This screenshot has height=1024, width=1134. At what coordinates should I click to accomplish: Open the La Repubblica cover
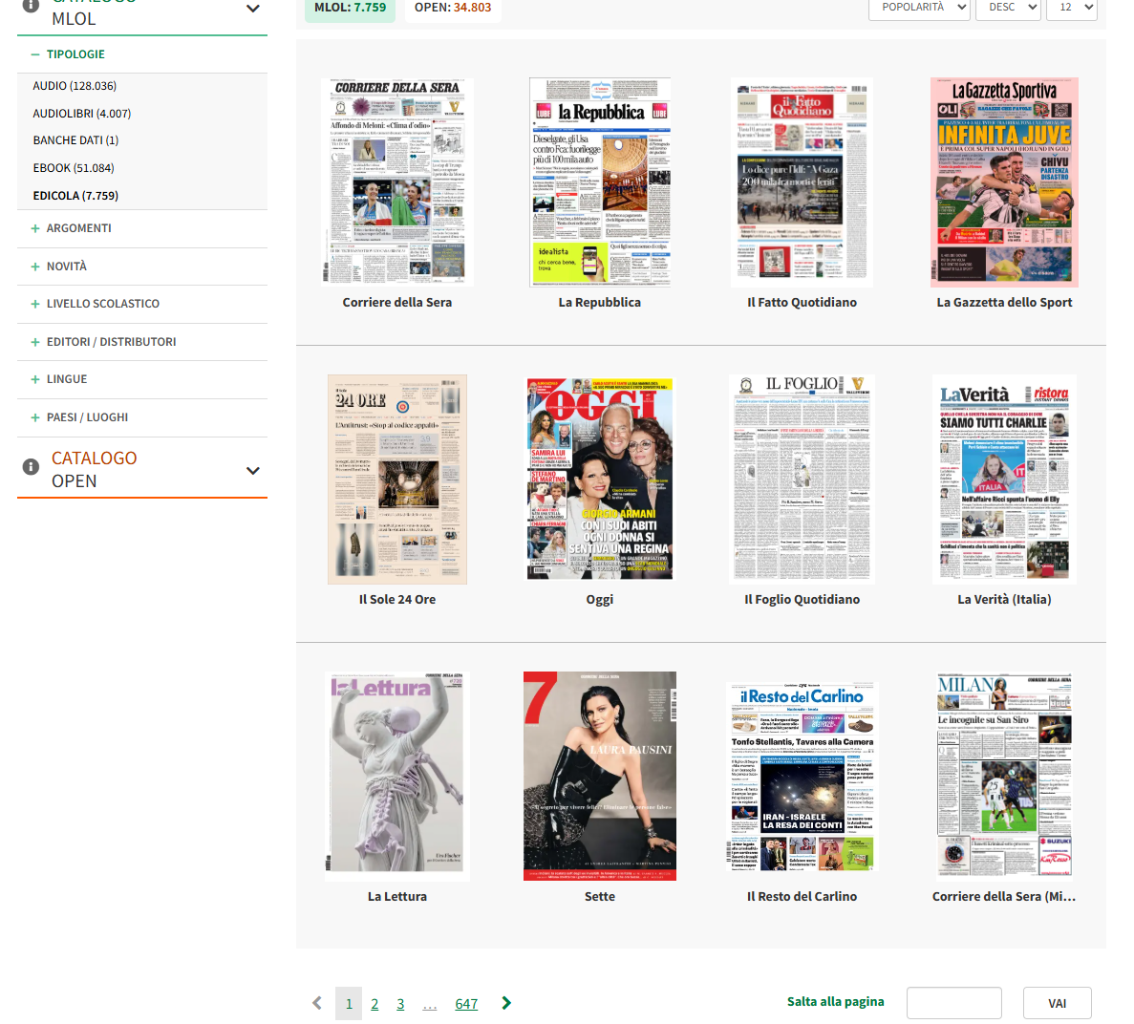click(x=600, y=182)
